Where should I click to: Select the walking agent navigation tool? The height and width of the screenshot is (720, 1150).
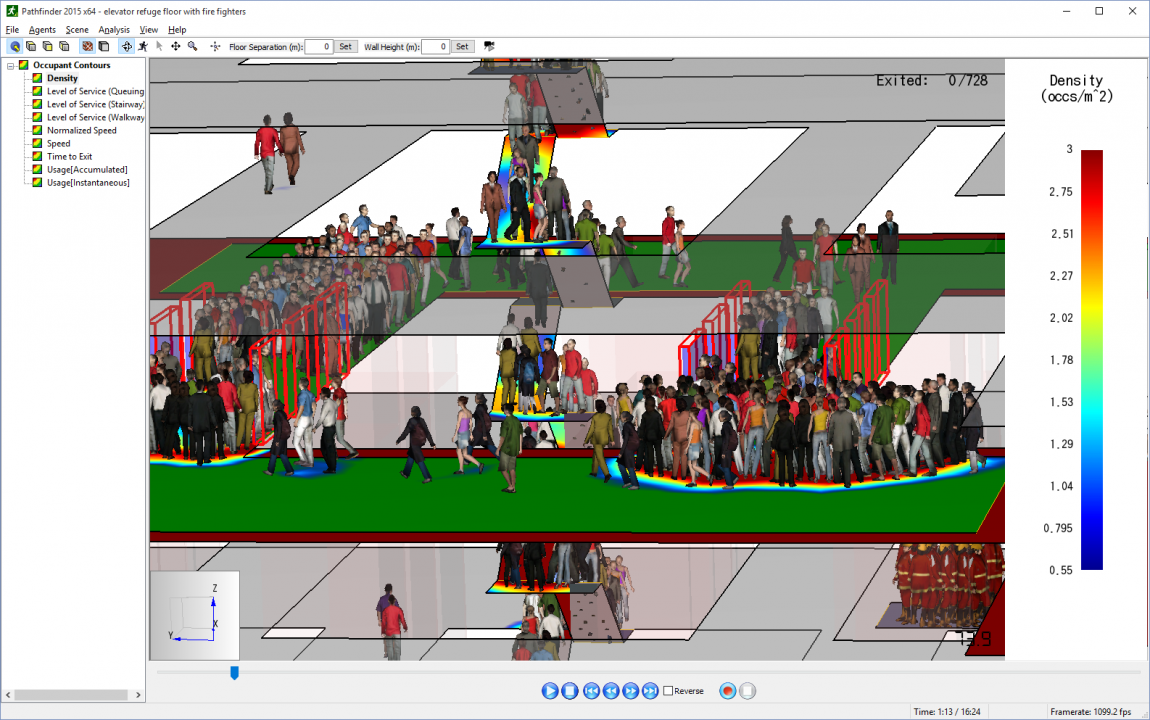click(143, 46)
